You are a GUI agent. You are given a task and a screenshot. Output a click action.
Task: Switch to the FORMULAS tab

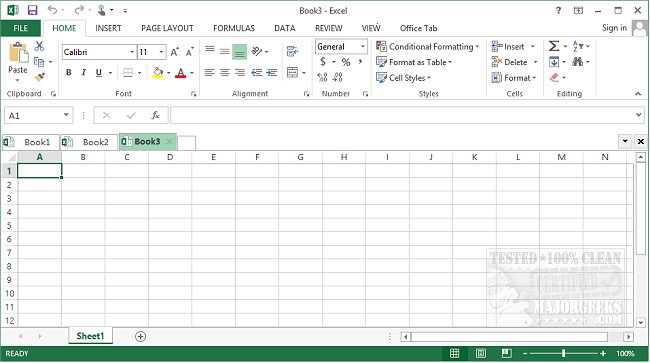click(234, 28)
